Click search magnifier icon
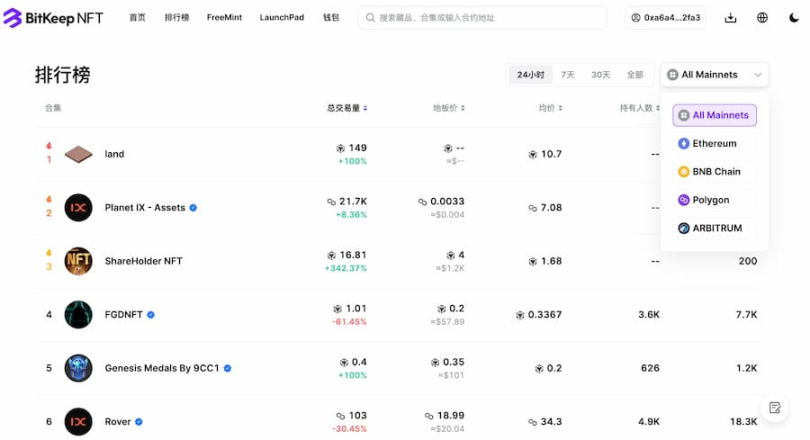The height and width of the screenshot is (440, 810). tap(370, 18)
